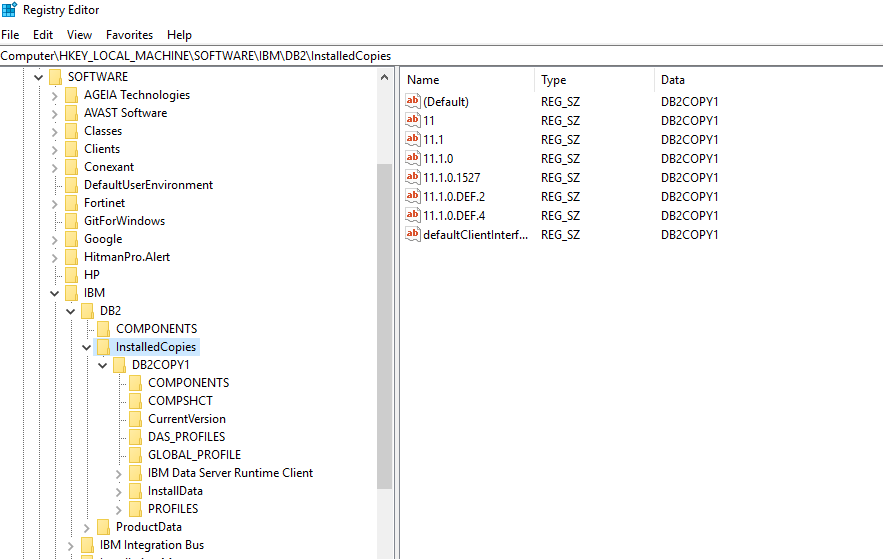Click the tree pane vertical scrollbar thumb
The image size is (883, 559).
click(x=385, y=327)
